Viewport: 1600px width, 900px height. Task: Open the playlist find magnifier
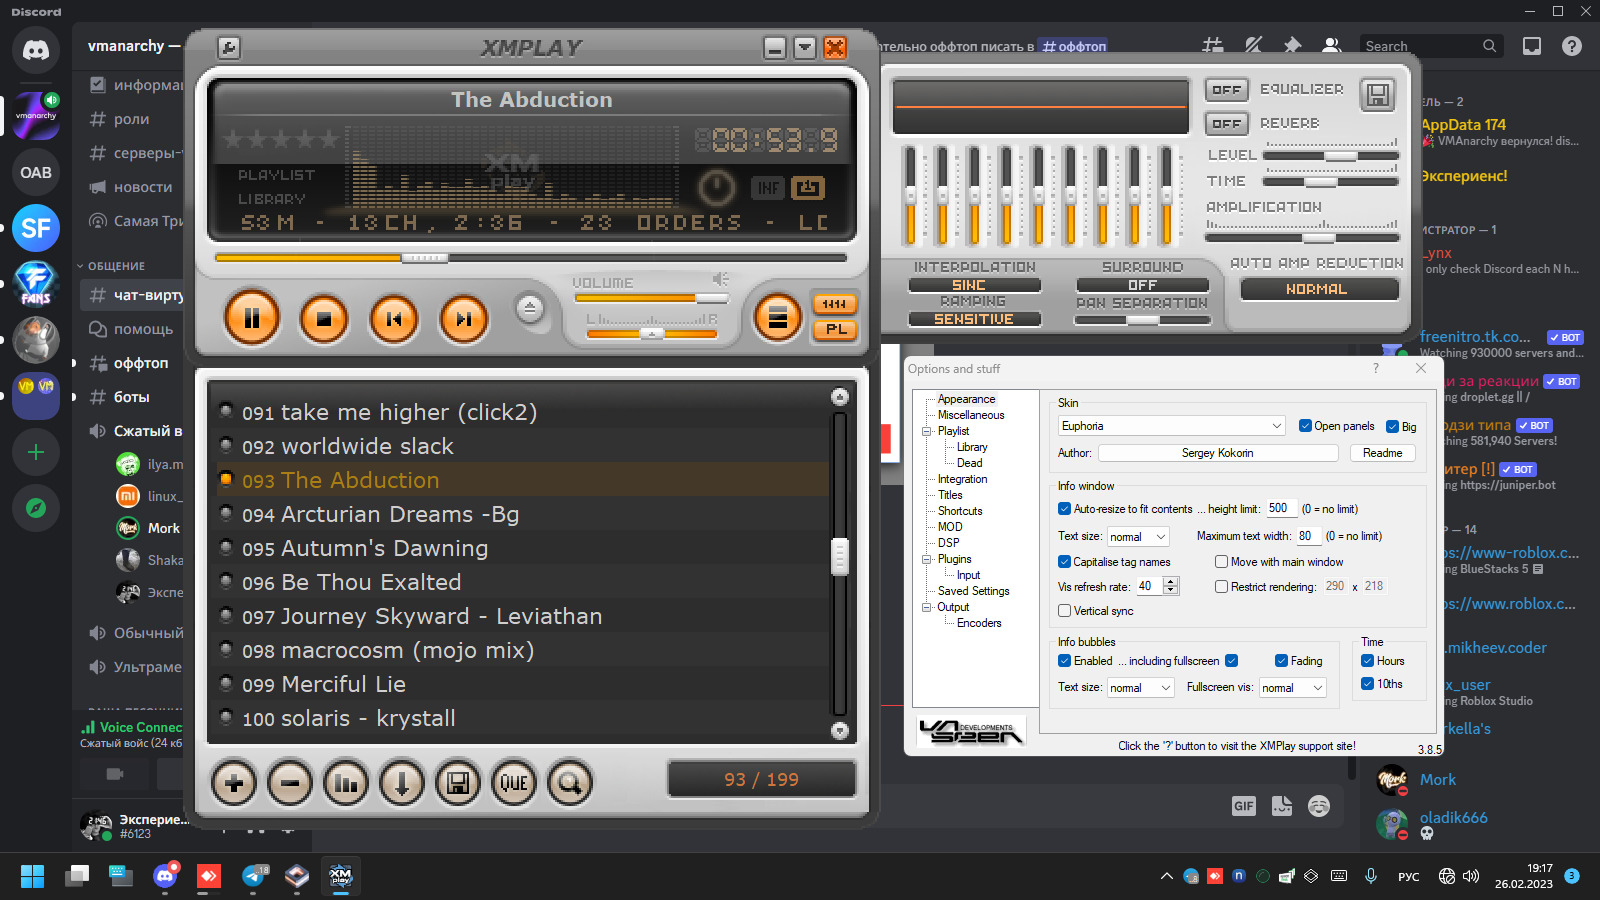pos(570,783)
